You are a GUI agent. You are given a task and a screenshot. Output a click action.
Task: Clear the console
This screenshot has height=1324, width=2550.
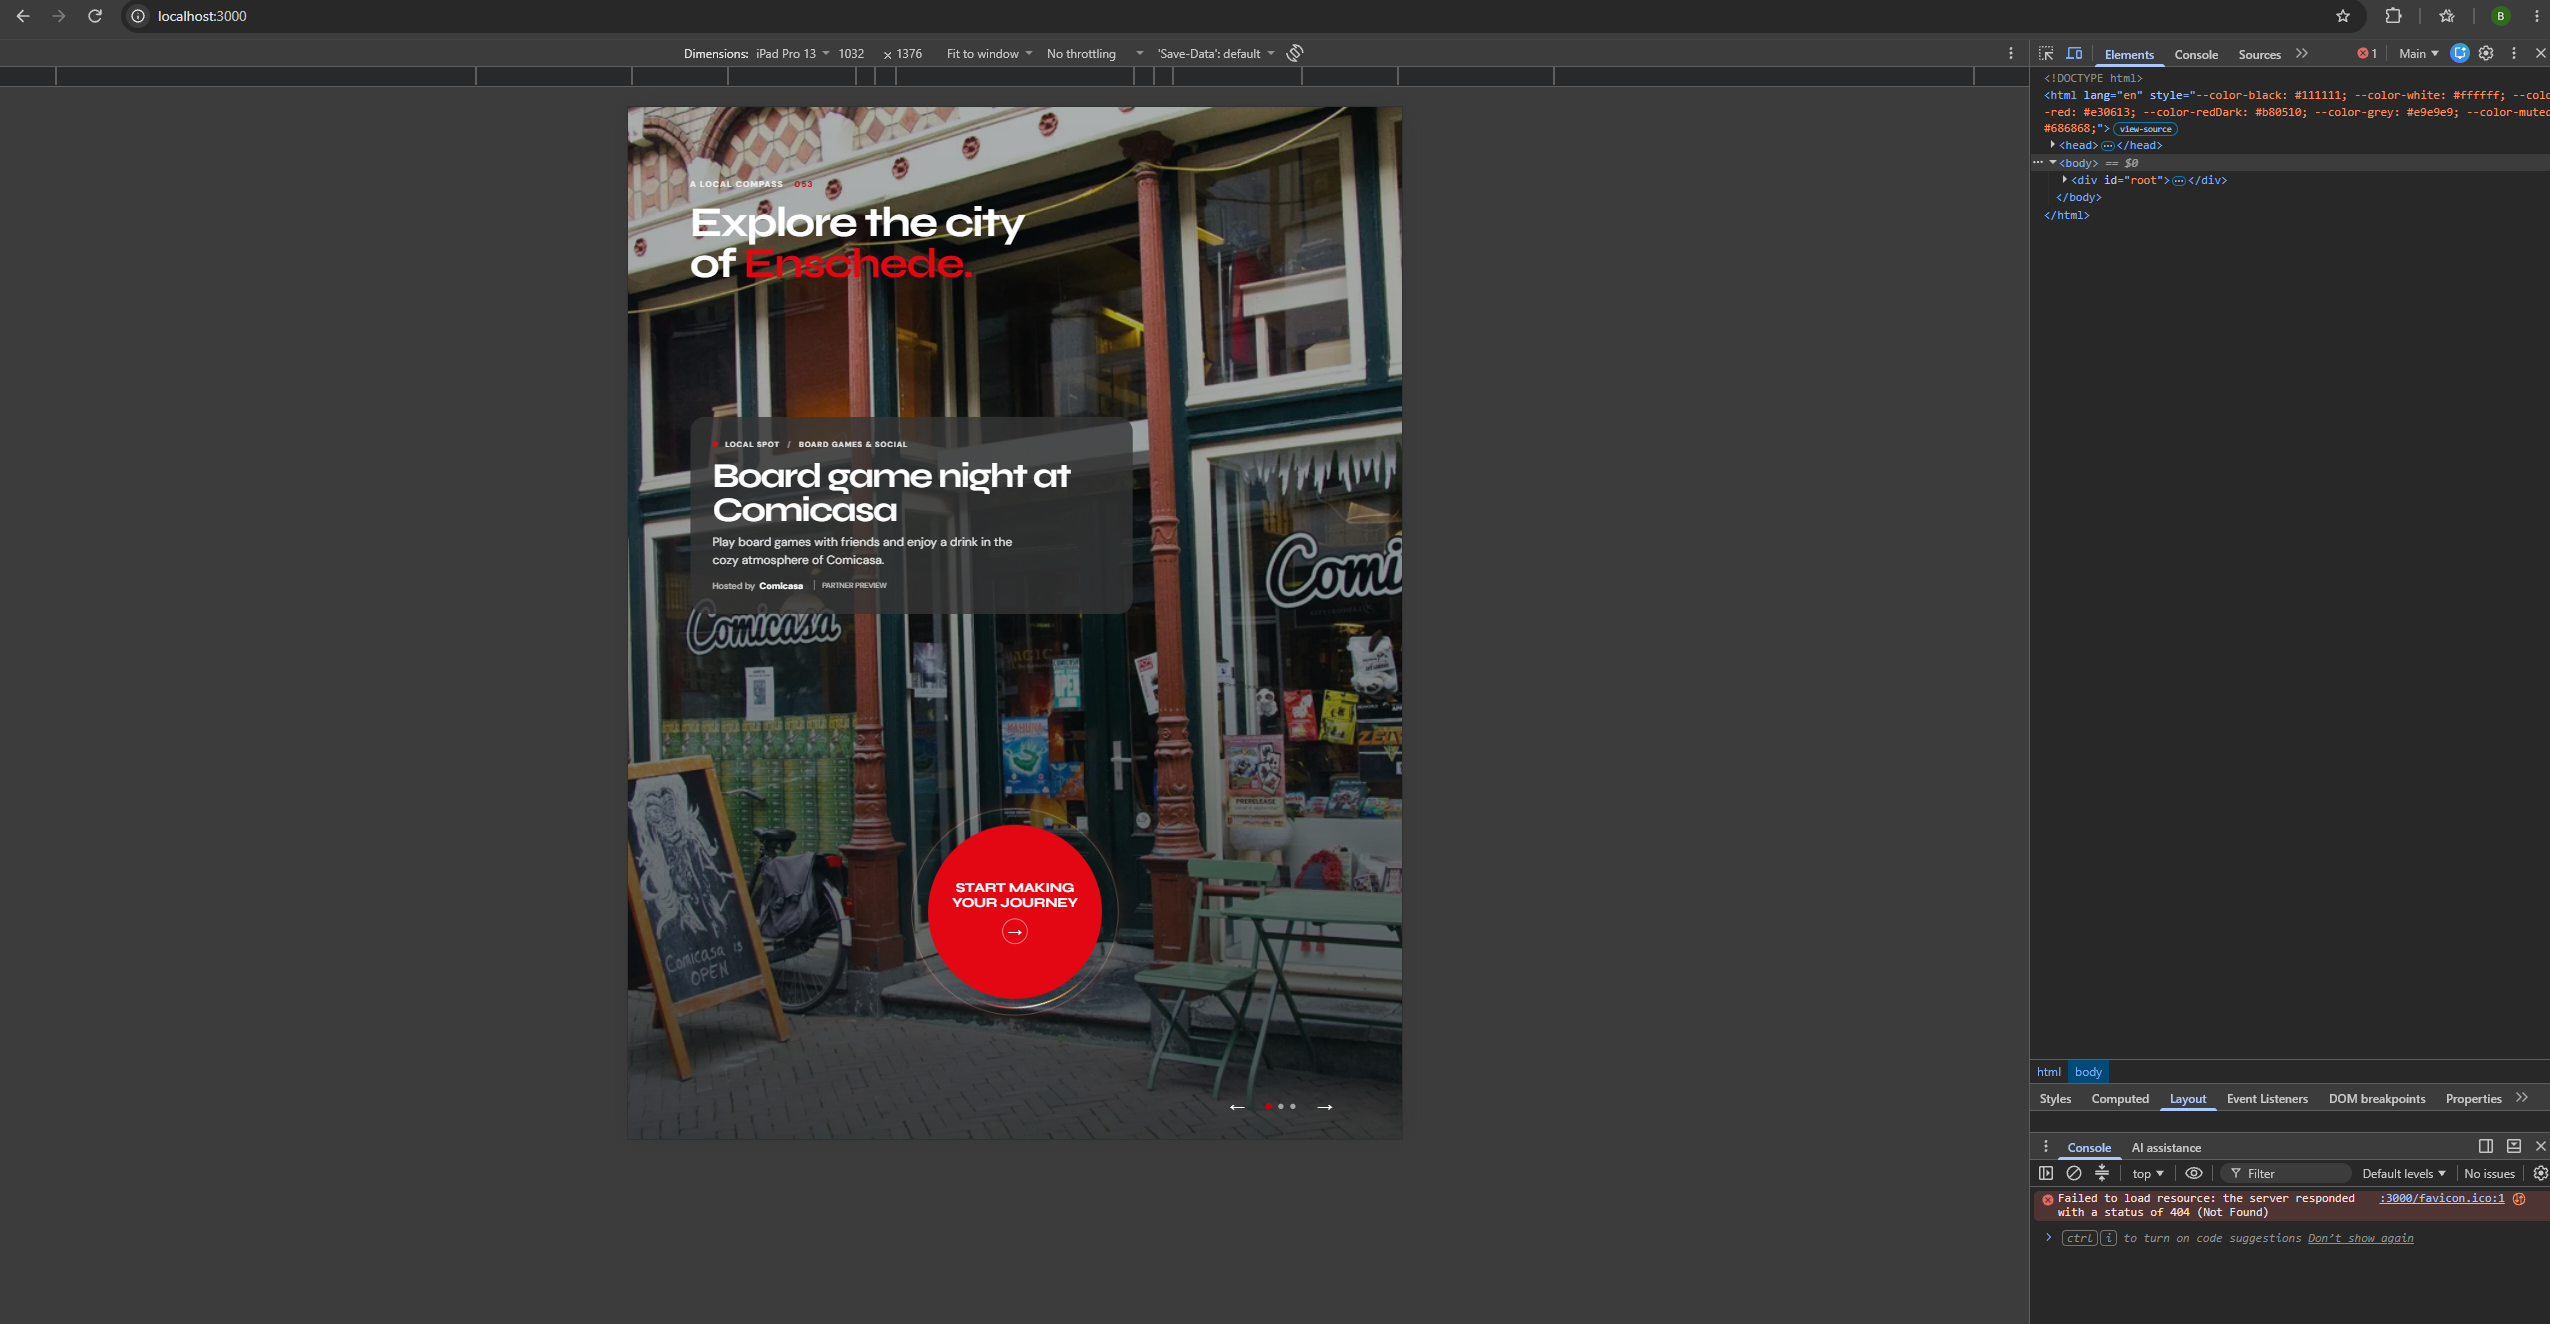tap(2074, 1173)
